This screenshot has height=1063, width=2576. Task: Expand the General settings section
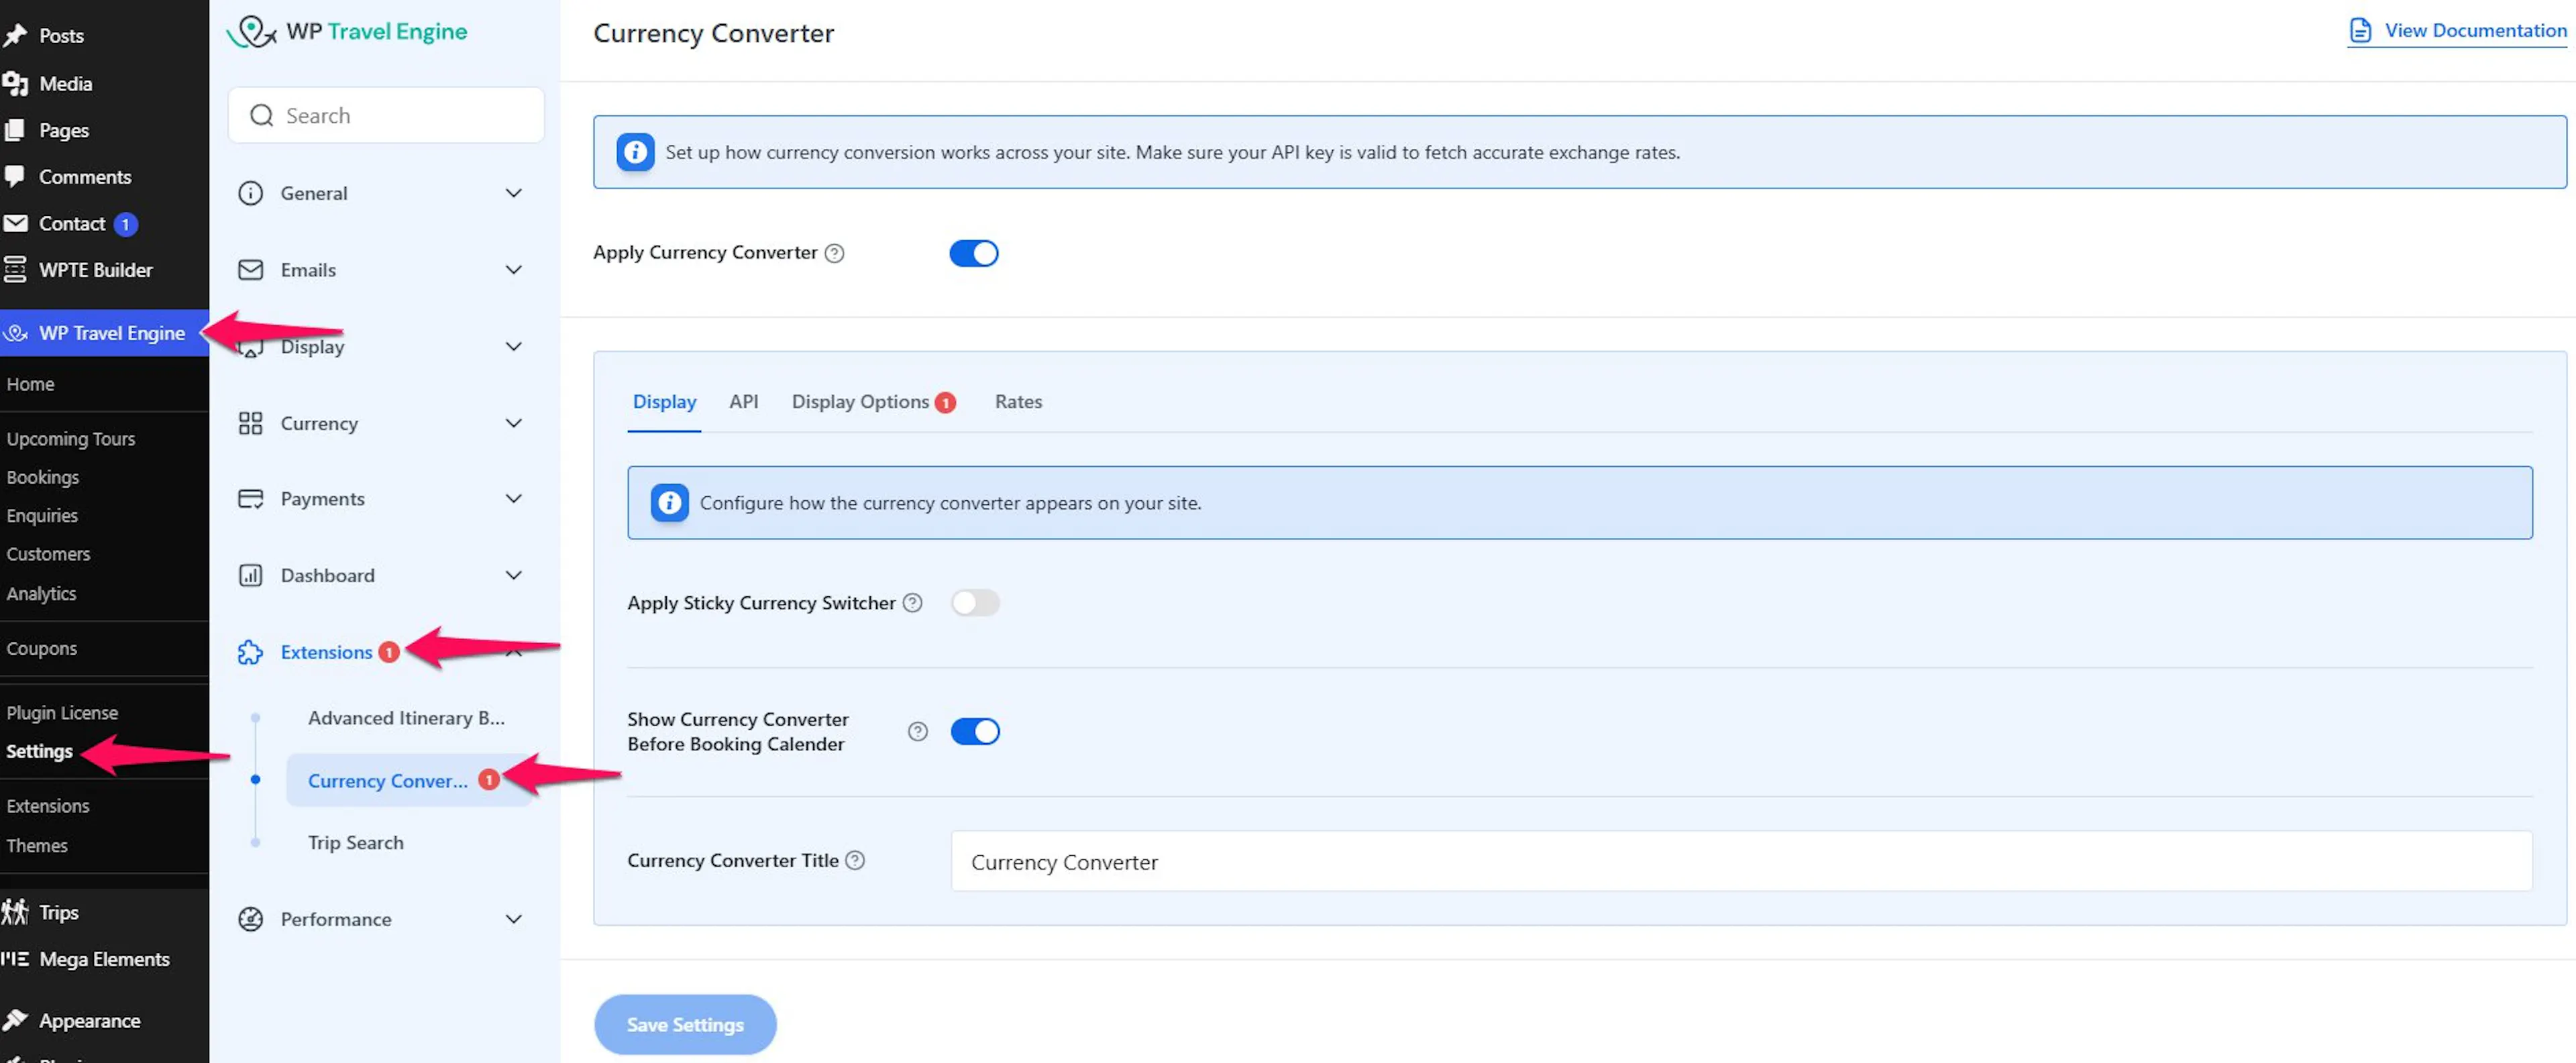coord(513,193)
